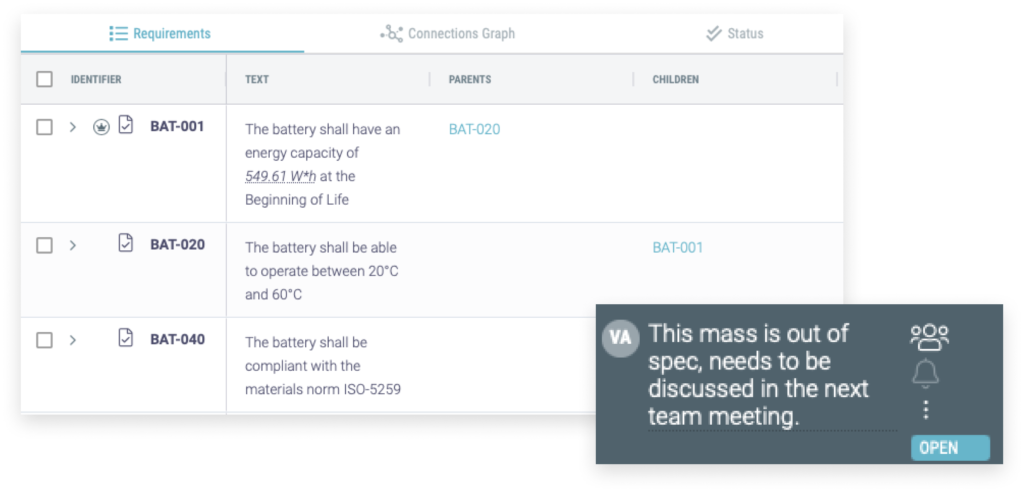This screenshot has height=492, width=1024.
Task: Click the crown icon beside BAT-001
Action: [101, 128]
